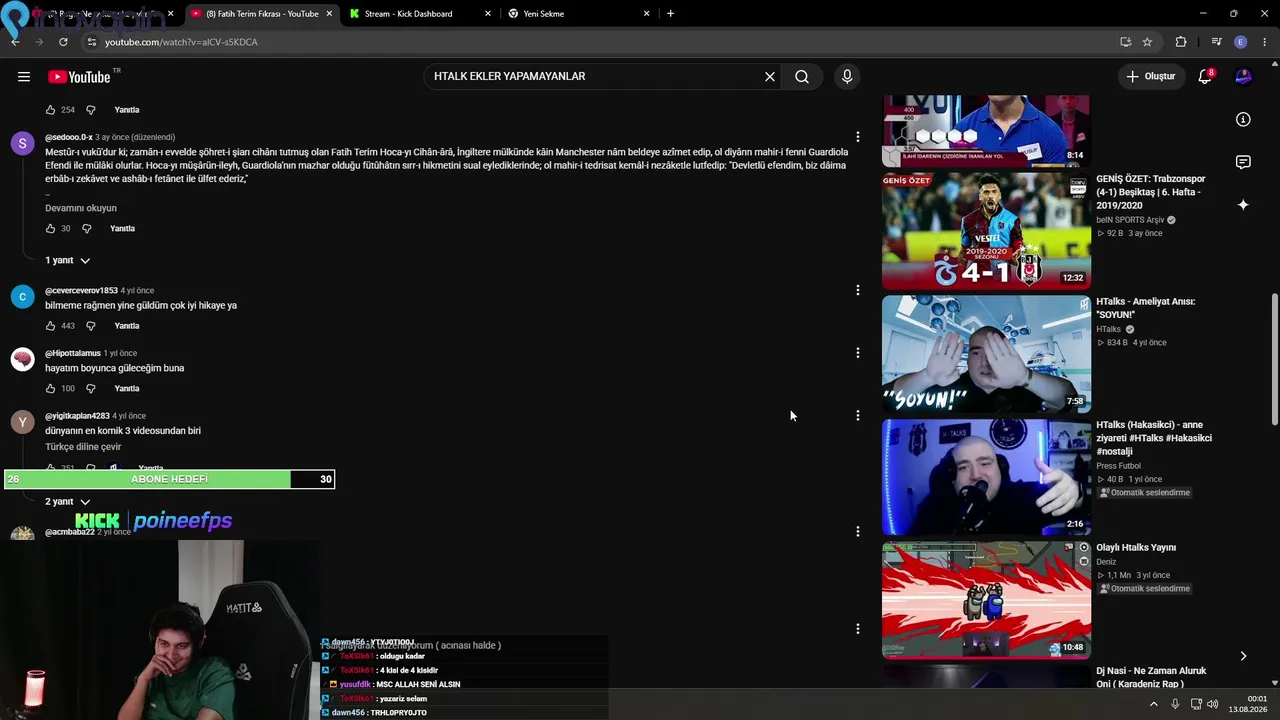The image size is (1280, 720).
Task: Open the browser three-dot menu
Action: pos(1265,42)
